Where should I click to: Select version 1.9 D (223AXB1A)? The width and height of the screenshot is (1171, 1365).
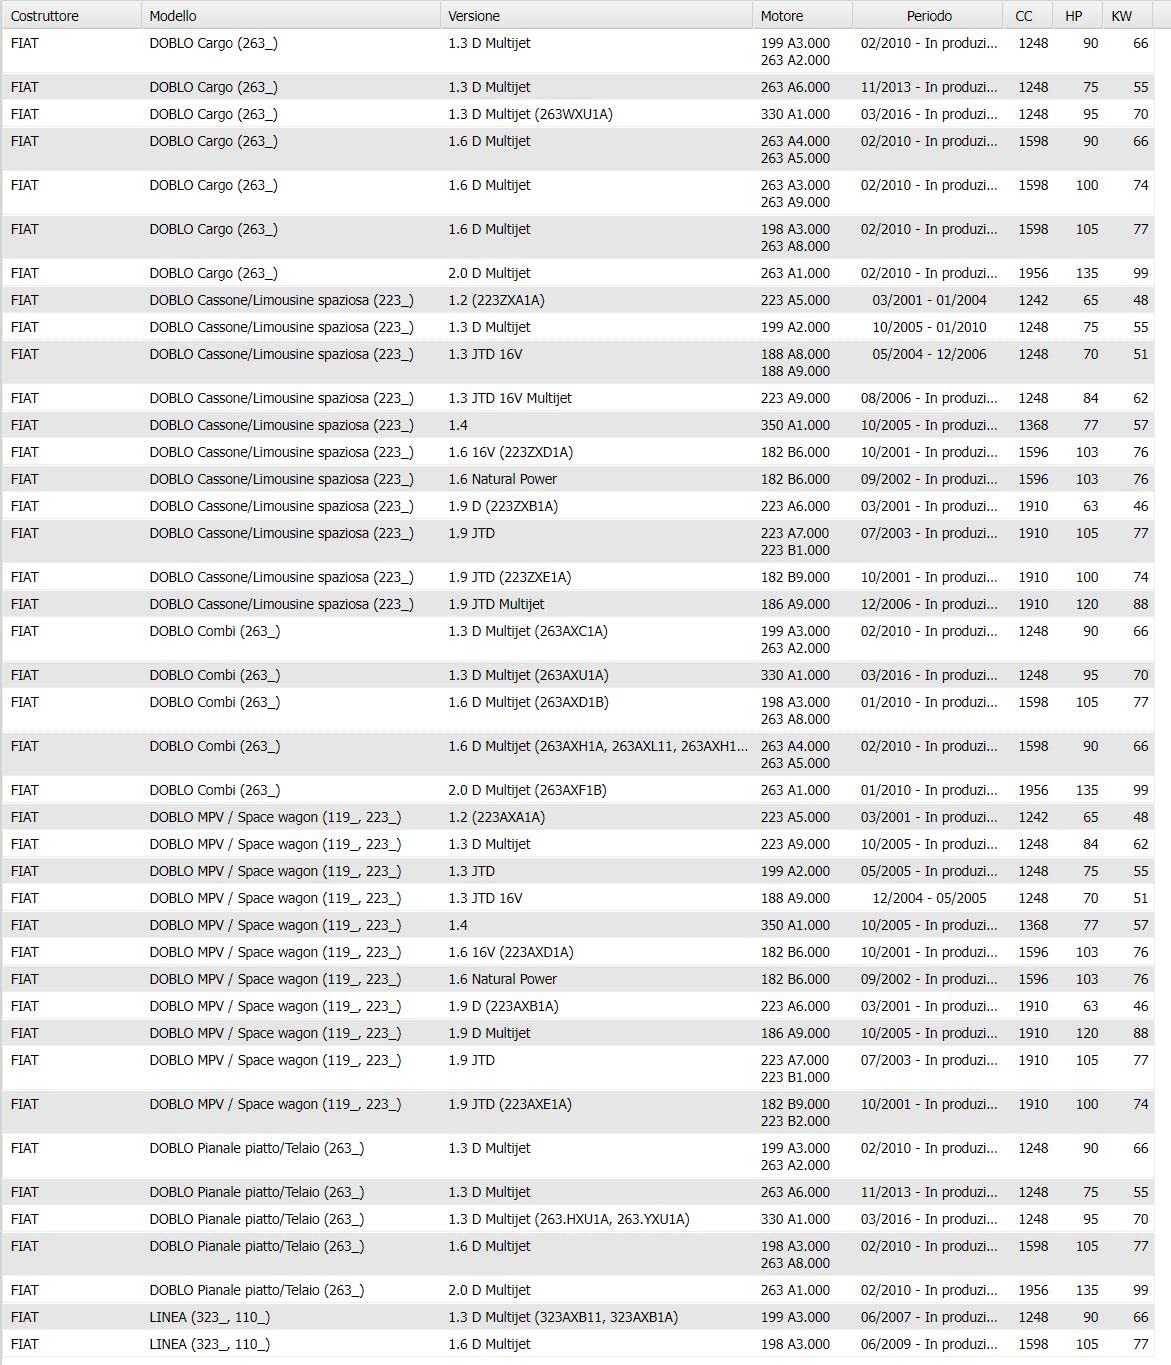point(503,1006)
